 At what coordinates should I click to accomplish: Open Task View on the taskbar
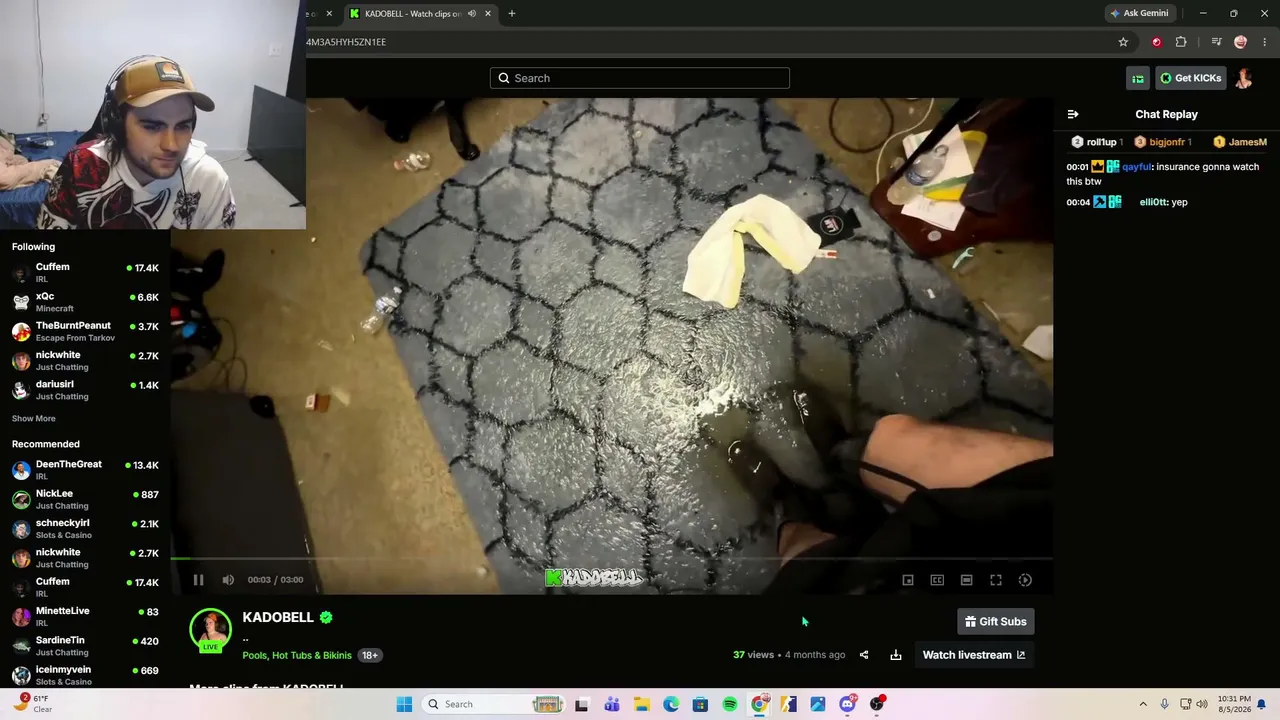point(582,704)
